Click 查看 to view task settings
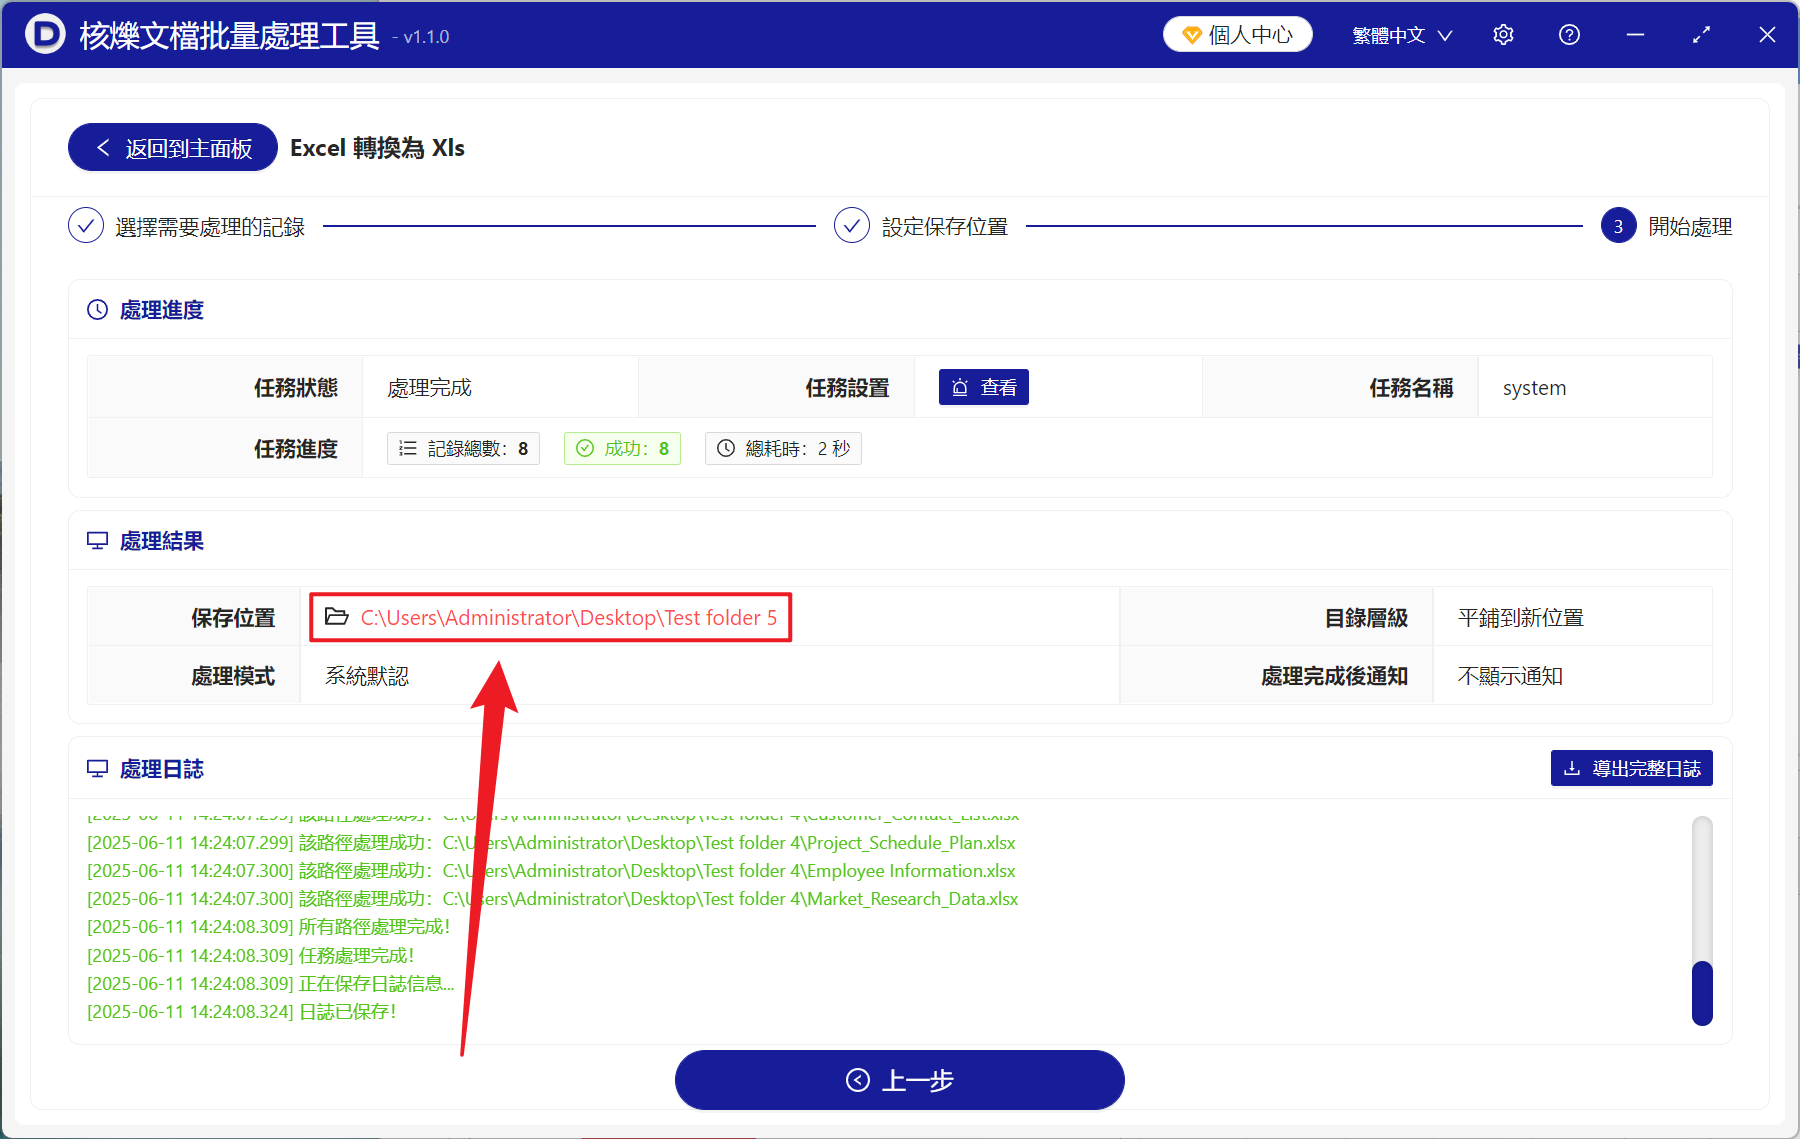This screenshot has width=1800, height=1139. 984,387
